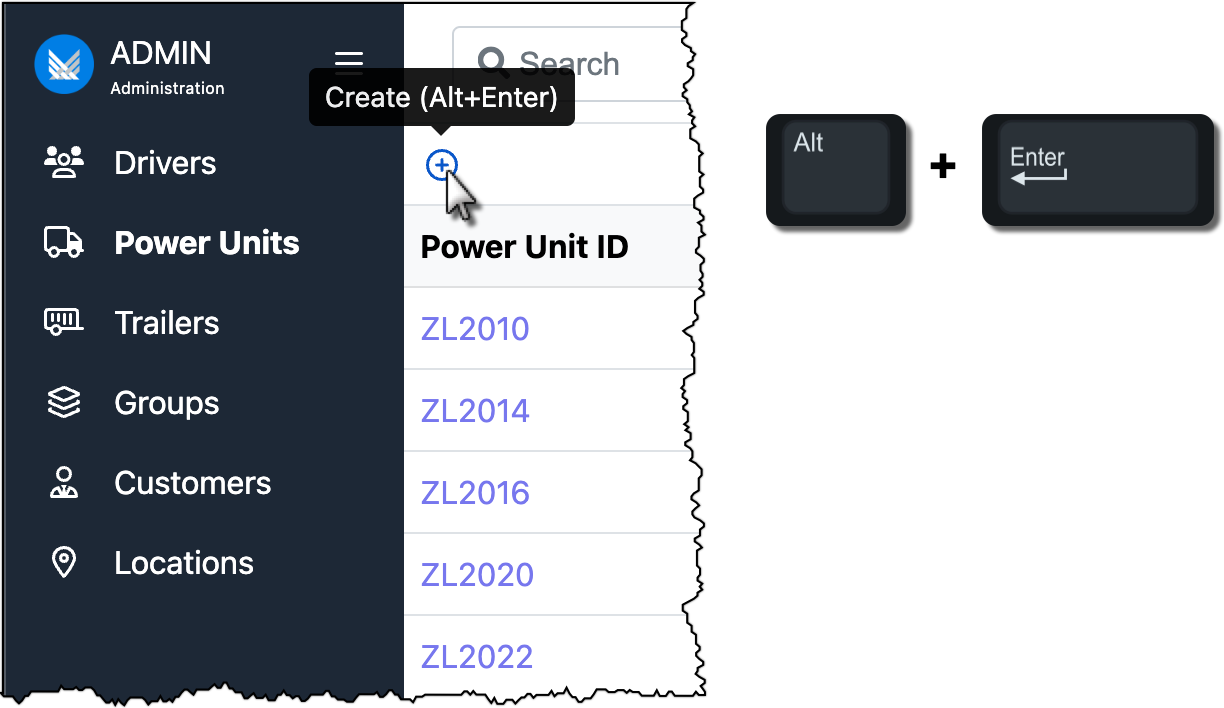Open the Drivers menu item
The height and width of the screenshot is (708, 1224).
(x=165, y=163)
